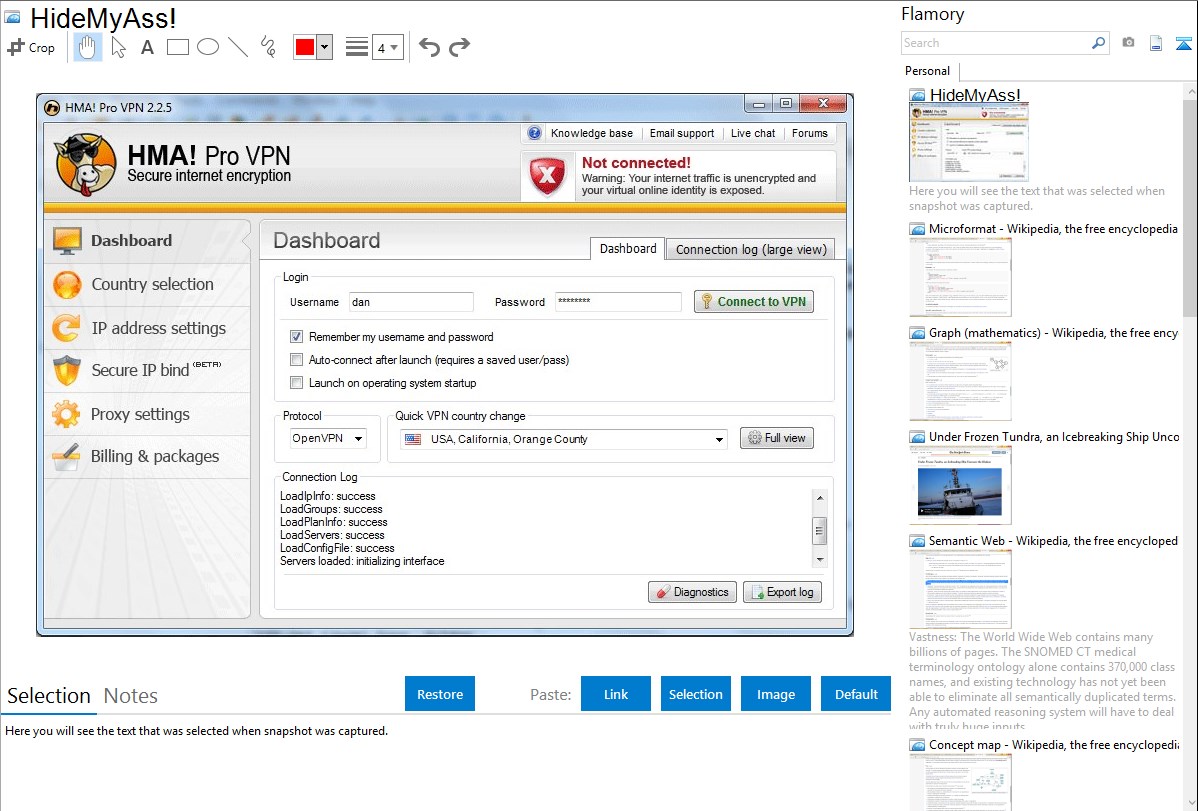The height and width of the screenshot is (811, 1198).
Task: Click the document page icon in Flamory
Action: [1156, 43]
